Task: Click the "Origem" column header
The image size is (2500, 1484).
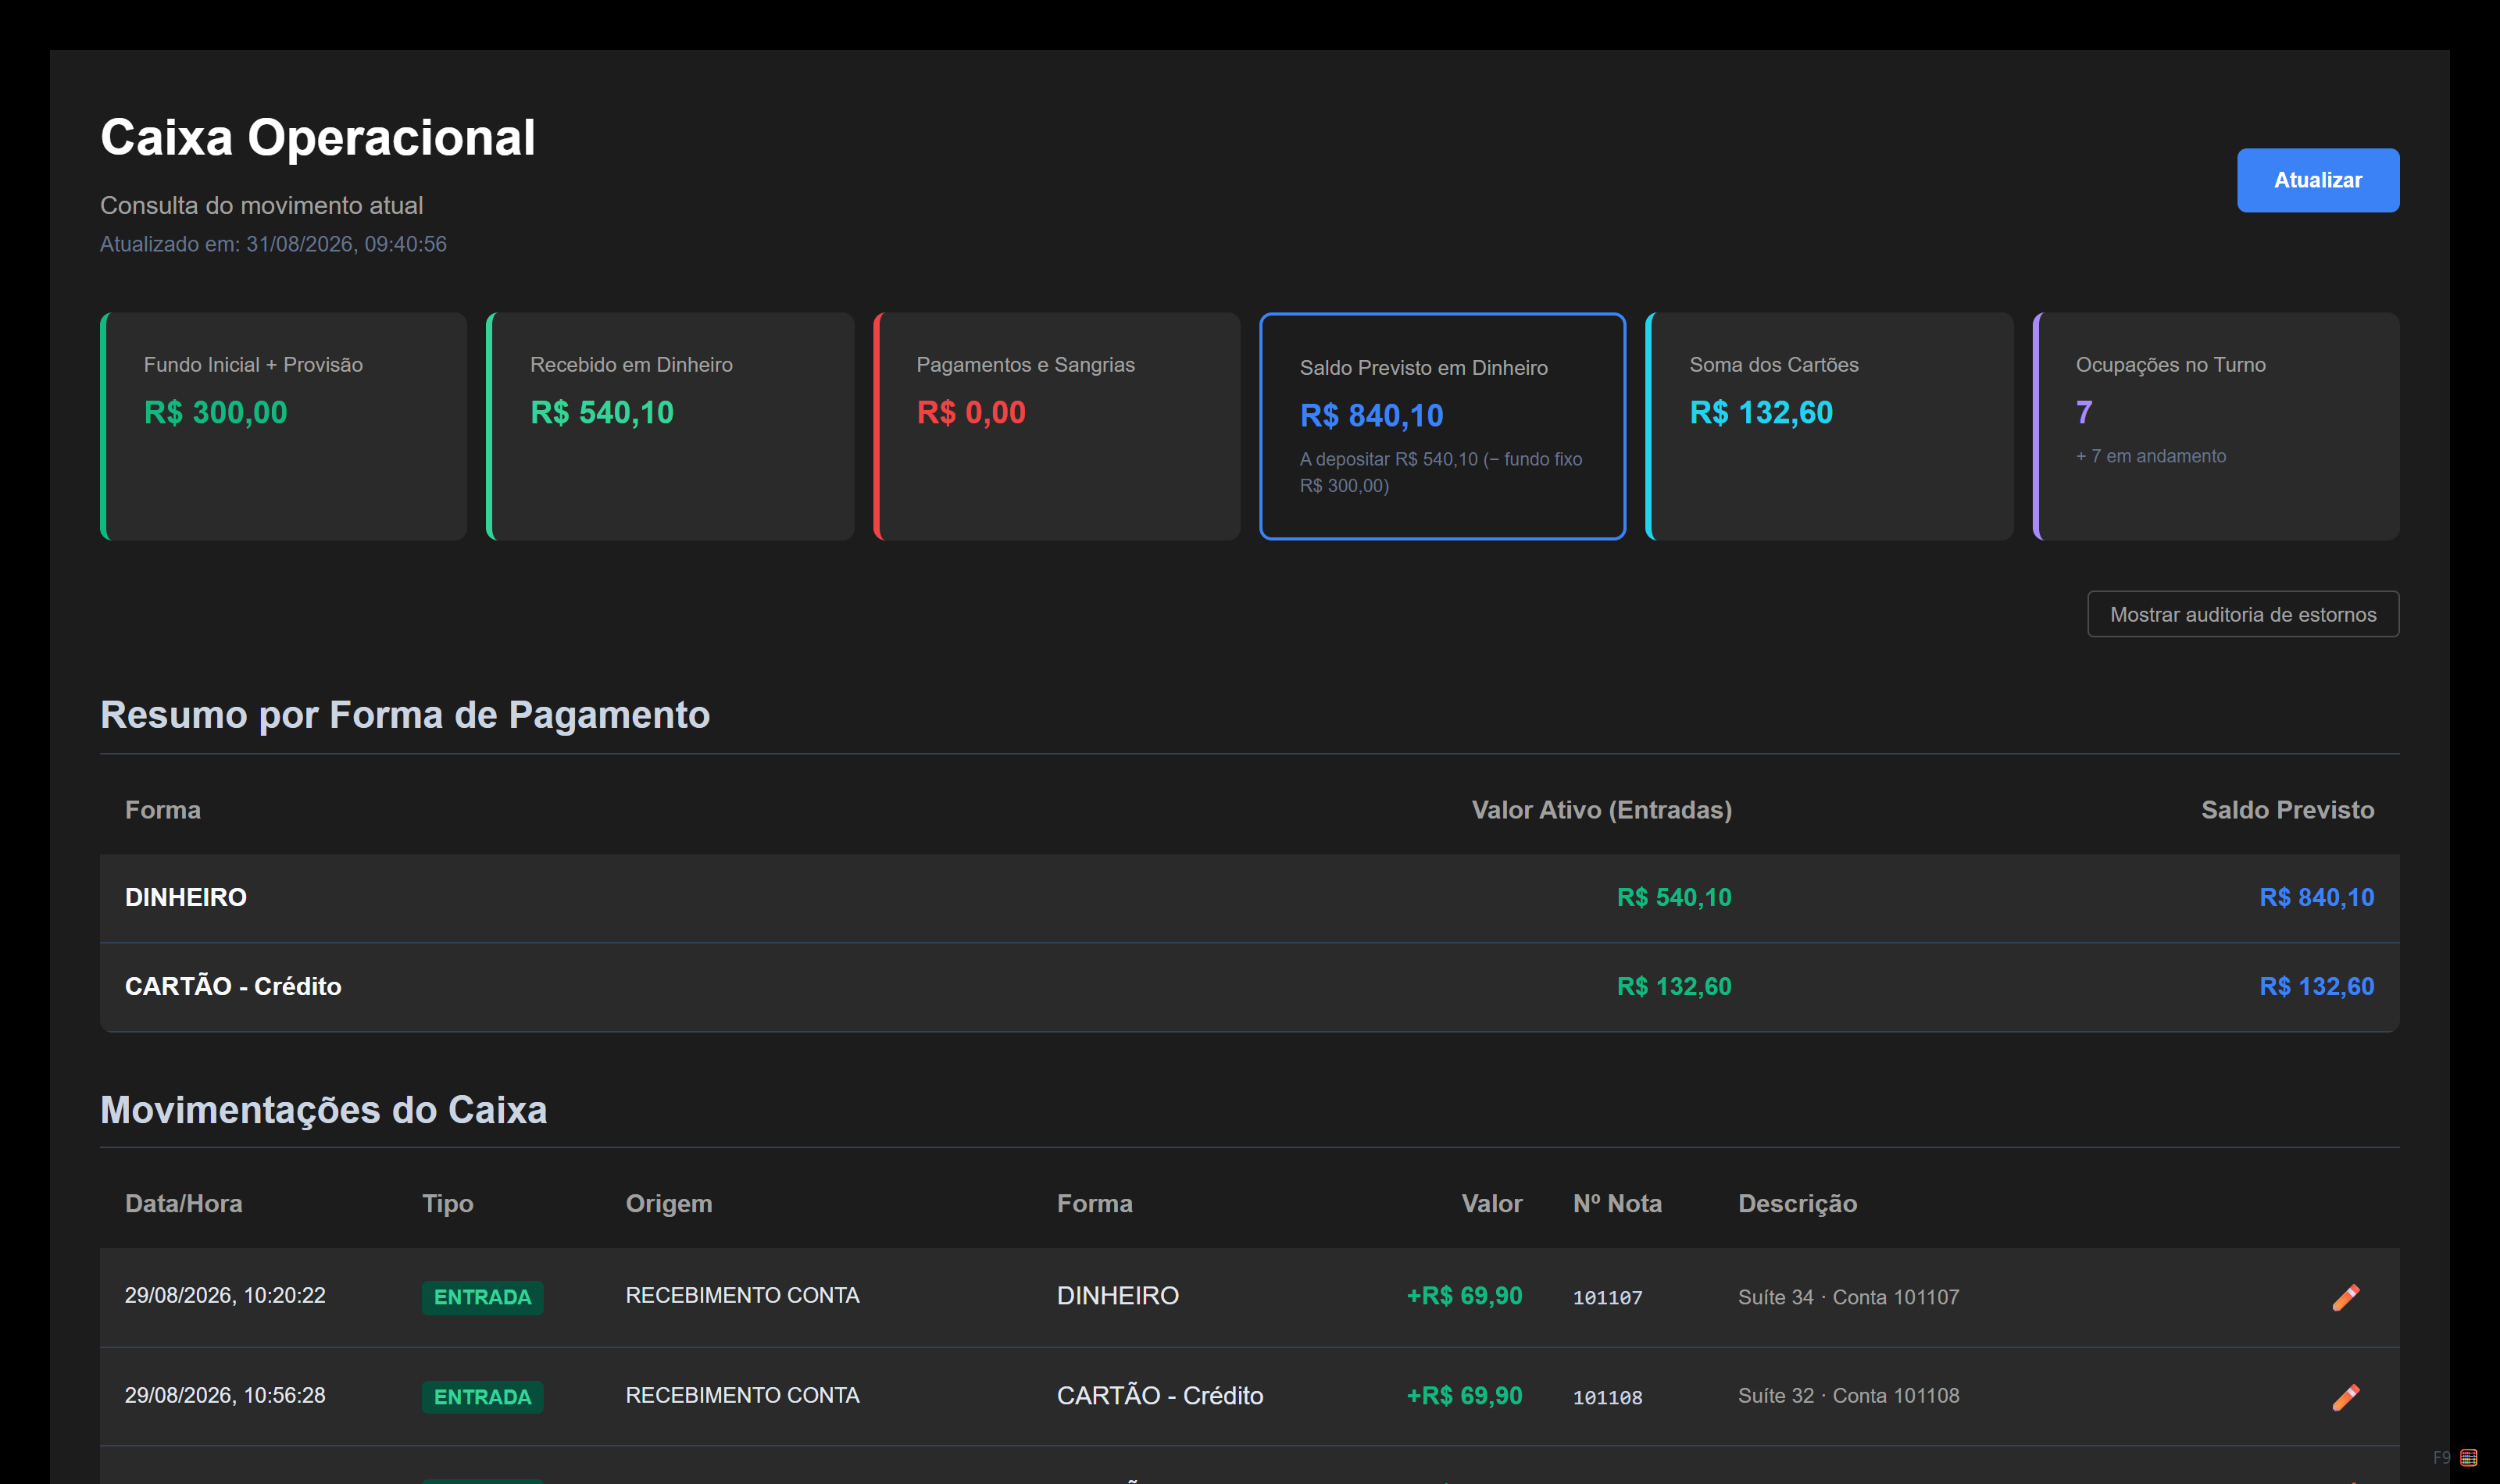Action: click(x=669, y=1203)
